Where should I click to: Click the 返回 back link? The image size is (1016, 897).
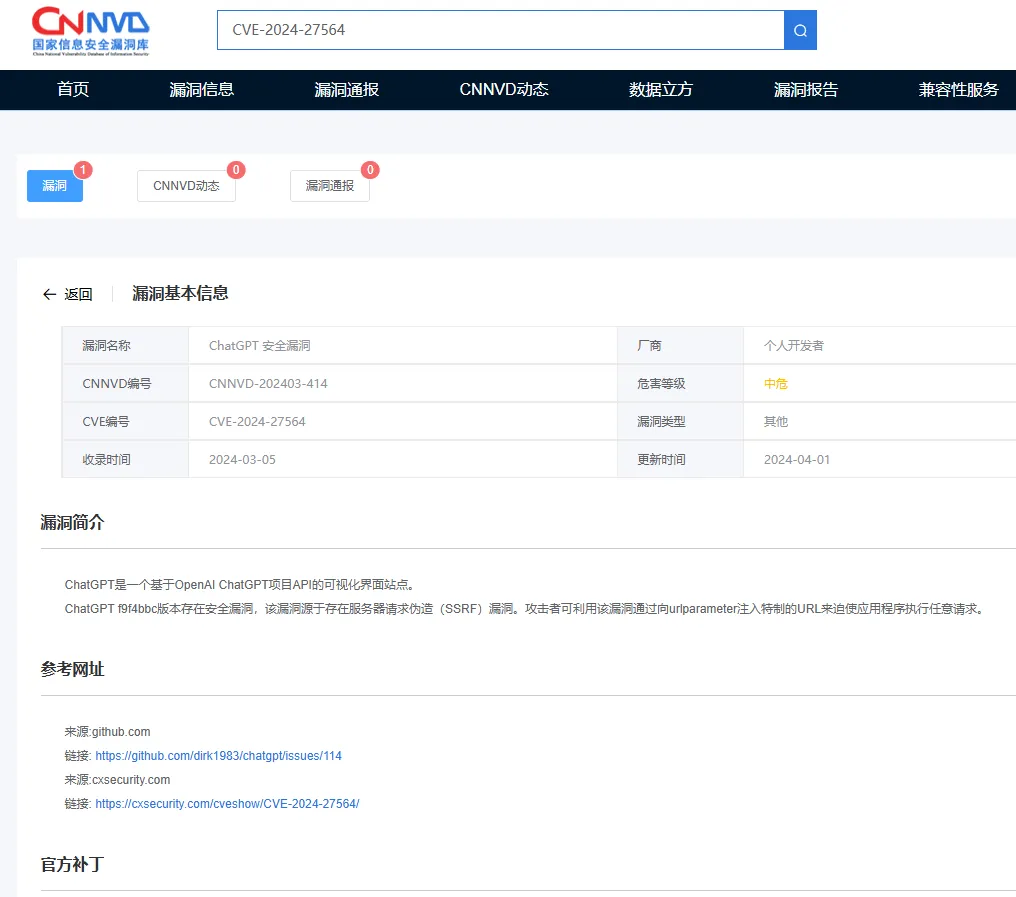coord(78,294)
